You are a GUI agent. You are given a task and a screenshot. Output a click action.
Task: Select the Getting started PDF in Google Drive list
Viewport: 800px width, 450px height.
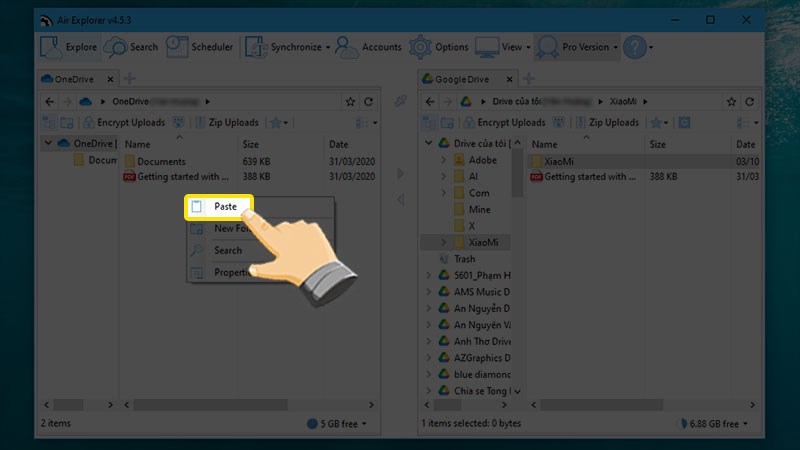click(584, 177)
